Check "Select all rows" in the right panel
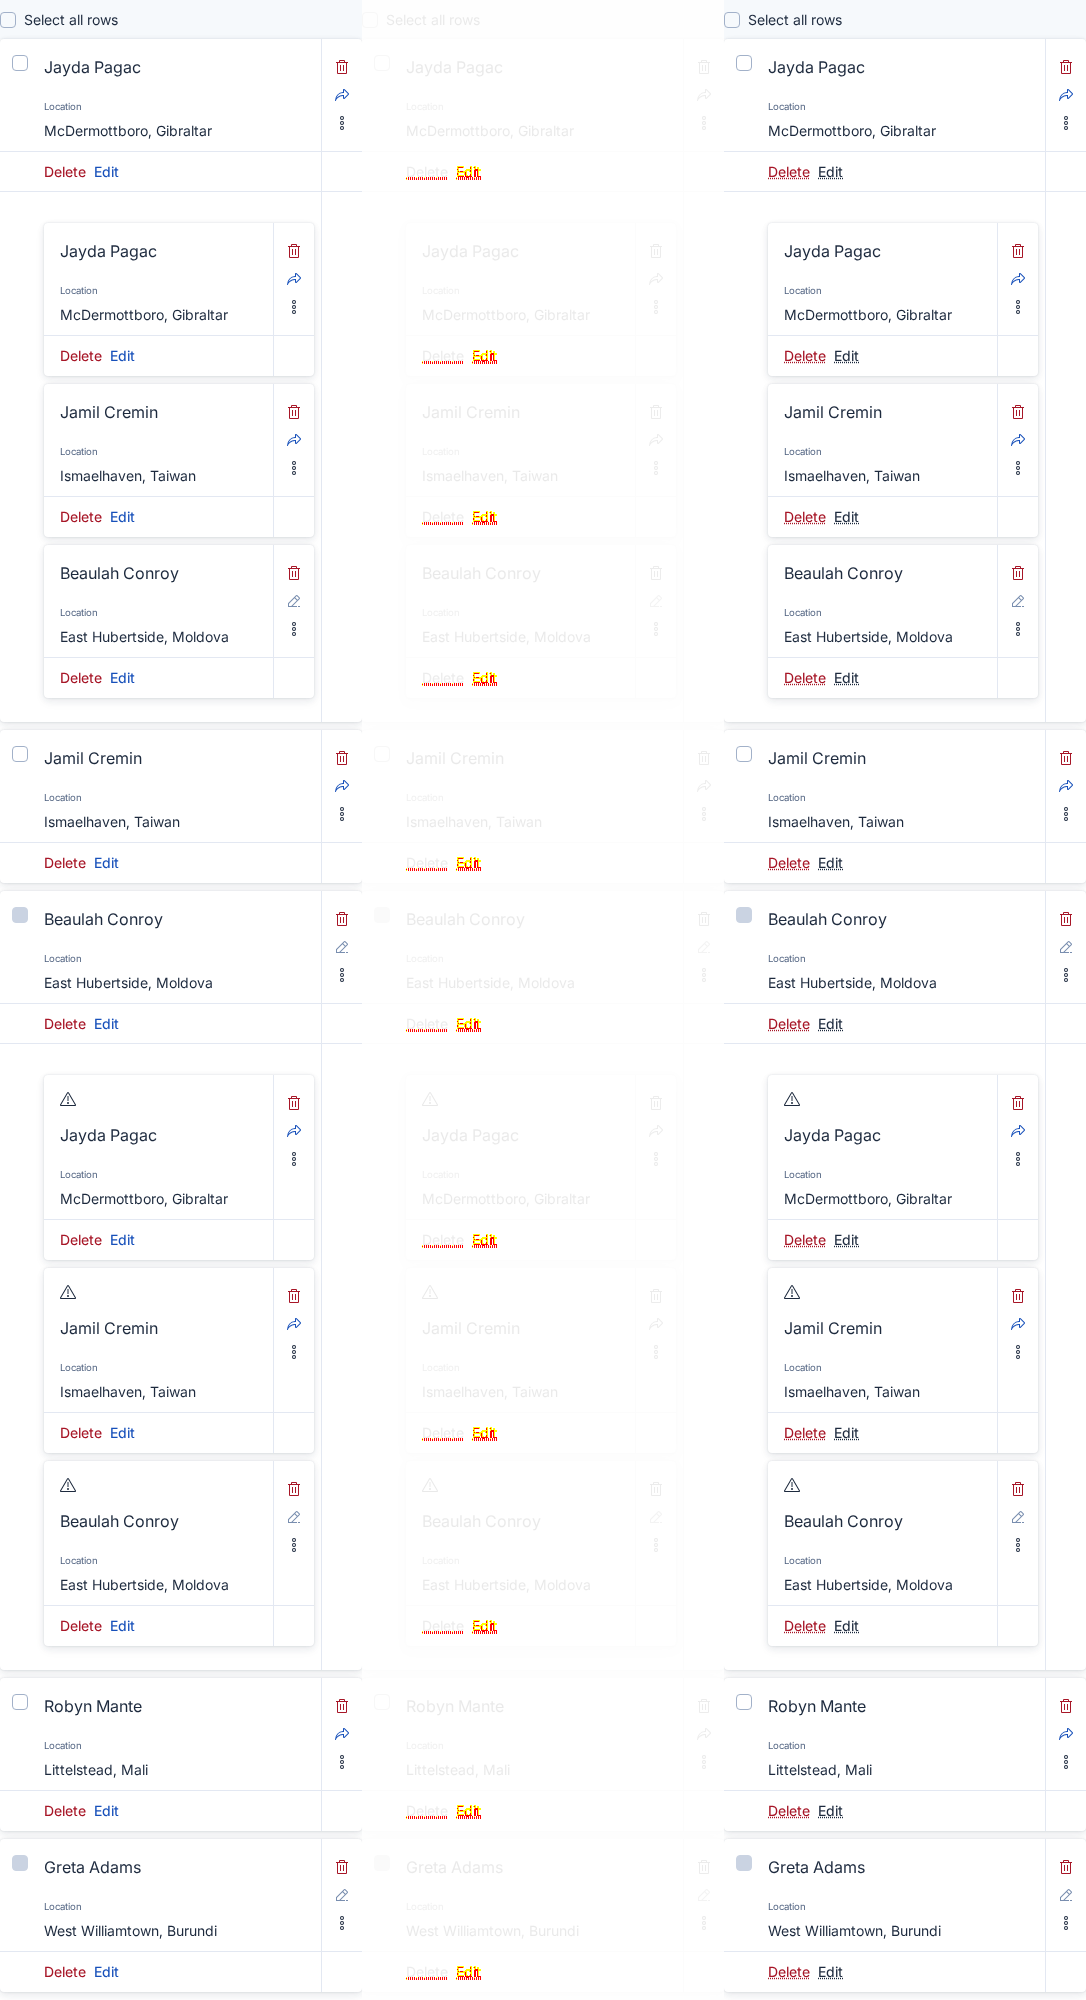Screen dimensions: 1086x2000 732,20
